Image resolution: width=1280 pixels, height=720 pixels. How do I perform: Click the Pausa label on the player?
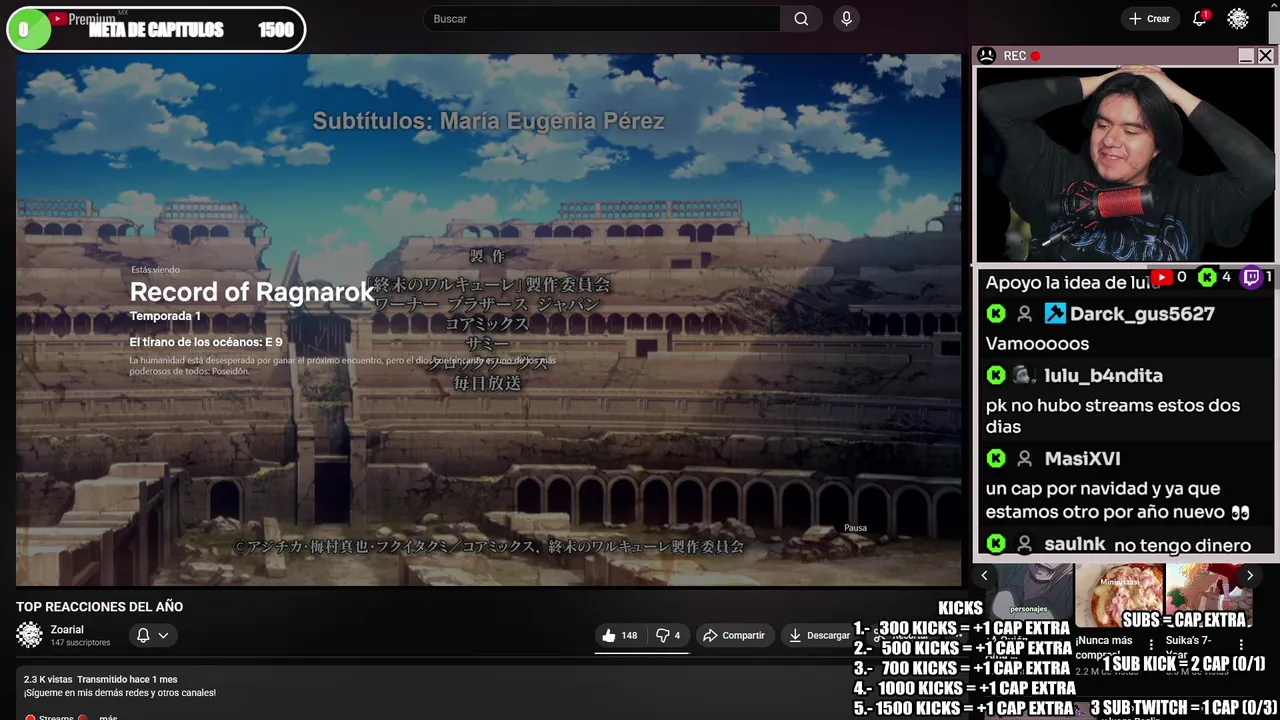[x=855, y=528]
